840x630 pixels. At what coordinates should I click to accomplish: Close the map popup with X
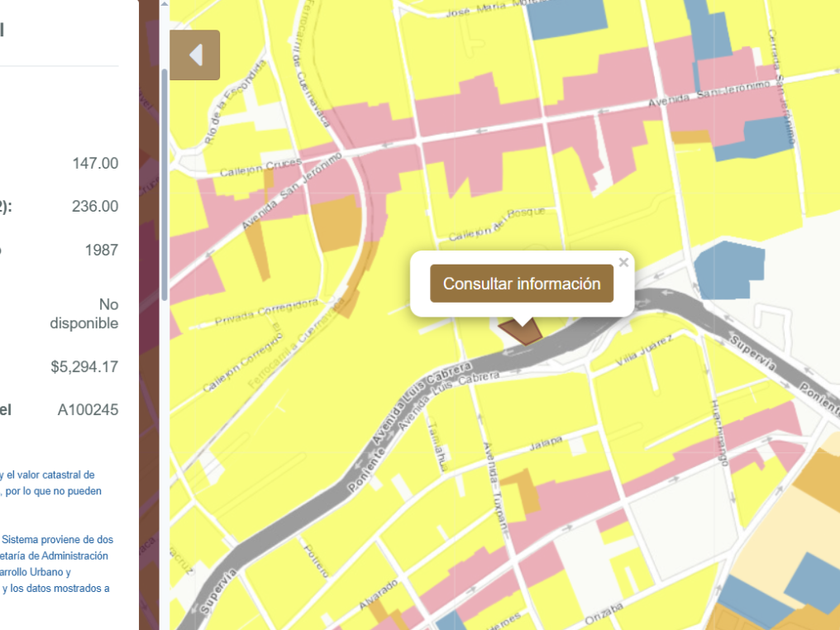(623, 262)
